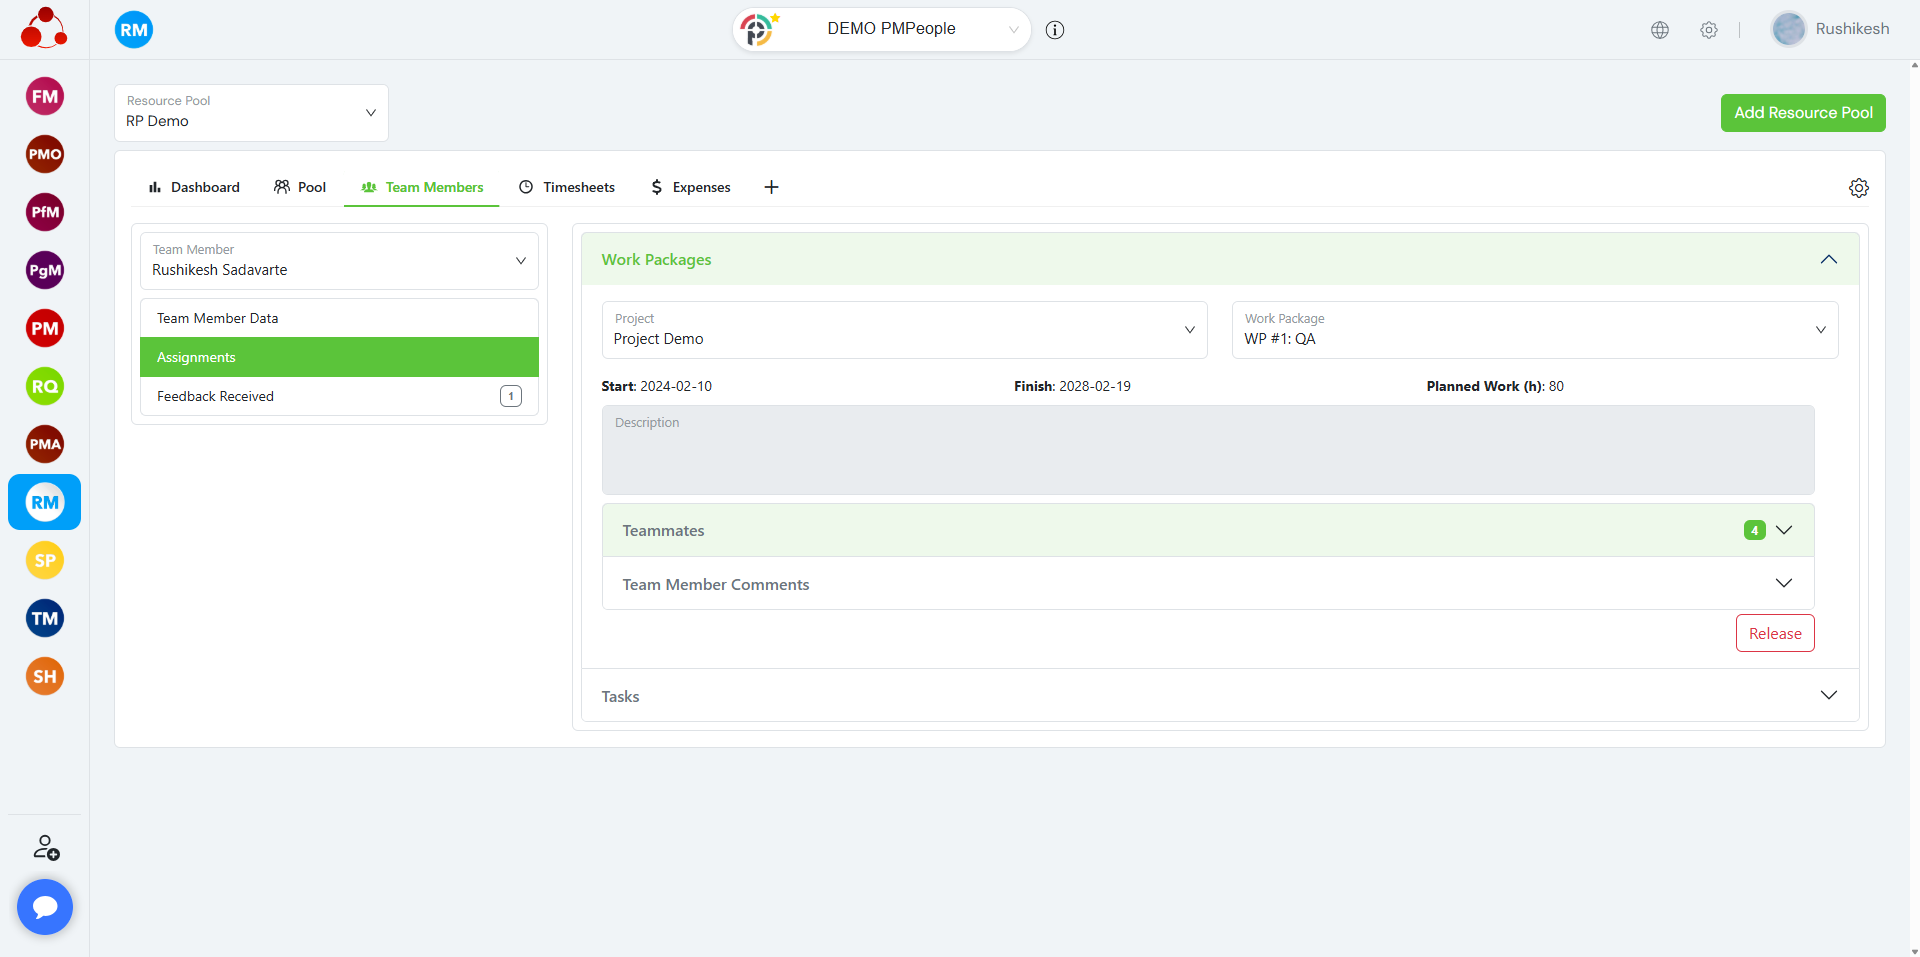Viewport: 1920px width, 957px height.
Task: Click the PMPeople red logo
Action: (44, 28)
